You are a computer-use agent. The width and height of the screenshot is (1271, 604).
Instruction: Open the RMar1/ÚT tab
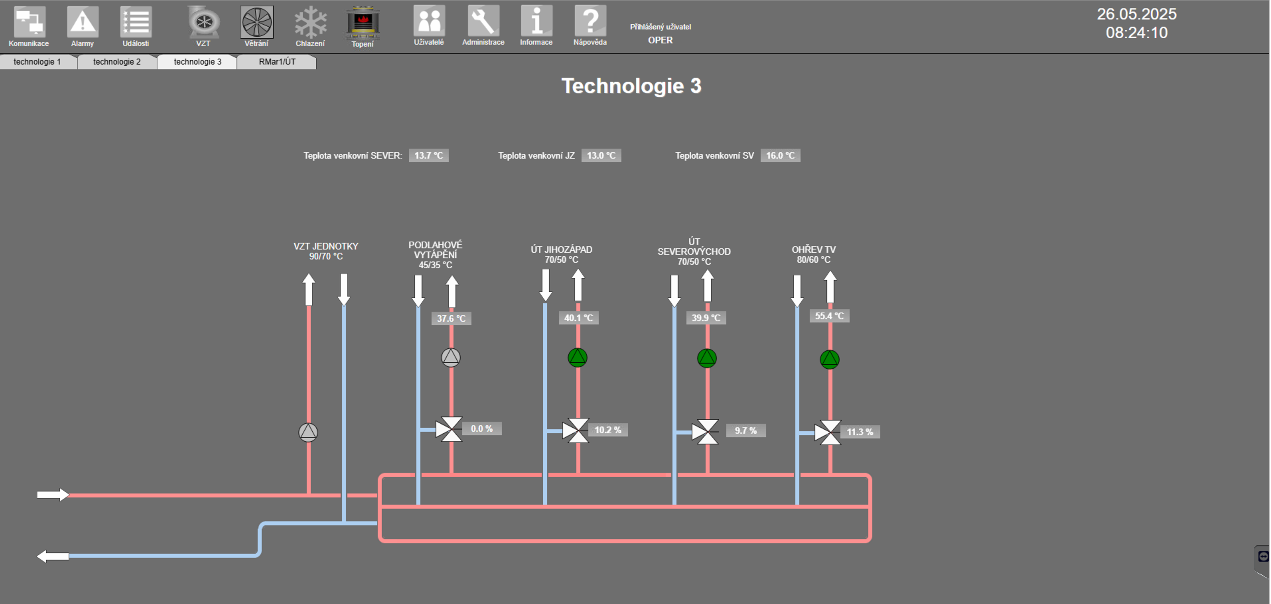[x=277, y=62]
